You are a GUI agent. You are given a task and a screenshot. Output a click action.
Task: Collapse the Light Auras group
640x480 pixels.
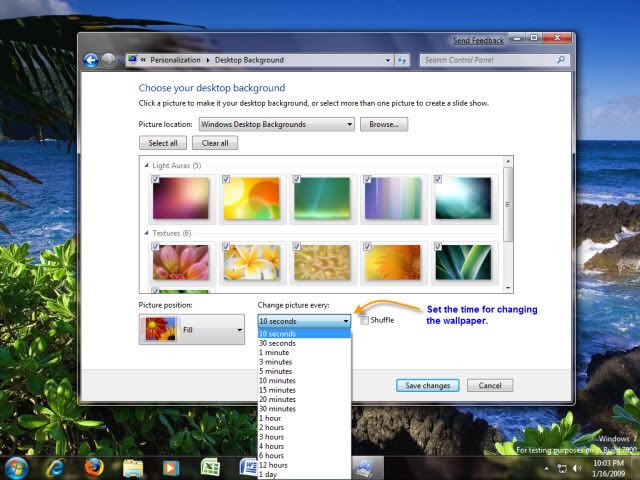[148, 165]
